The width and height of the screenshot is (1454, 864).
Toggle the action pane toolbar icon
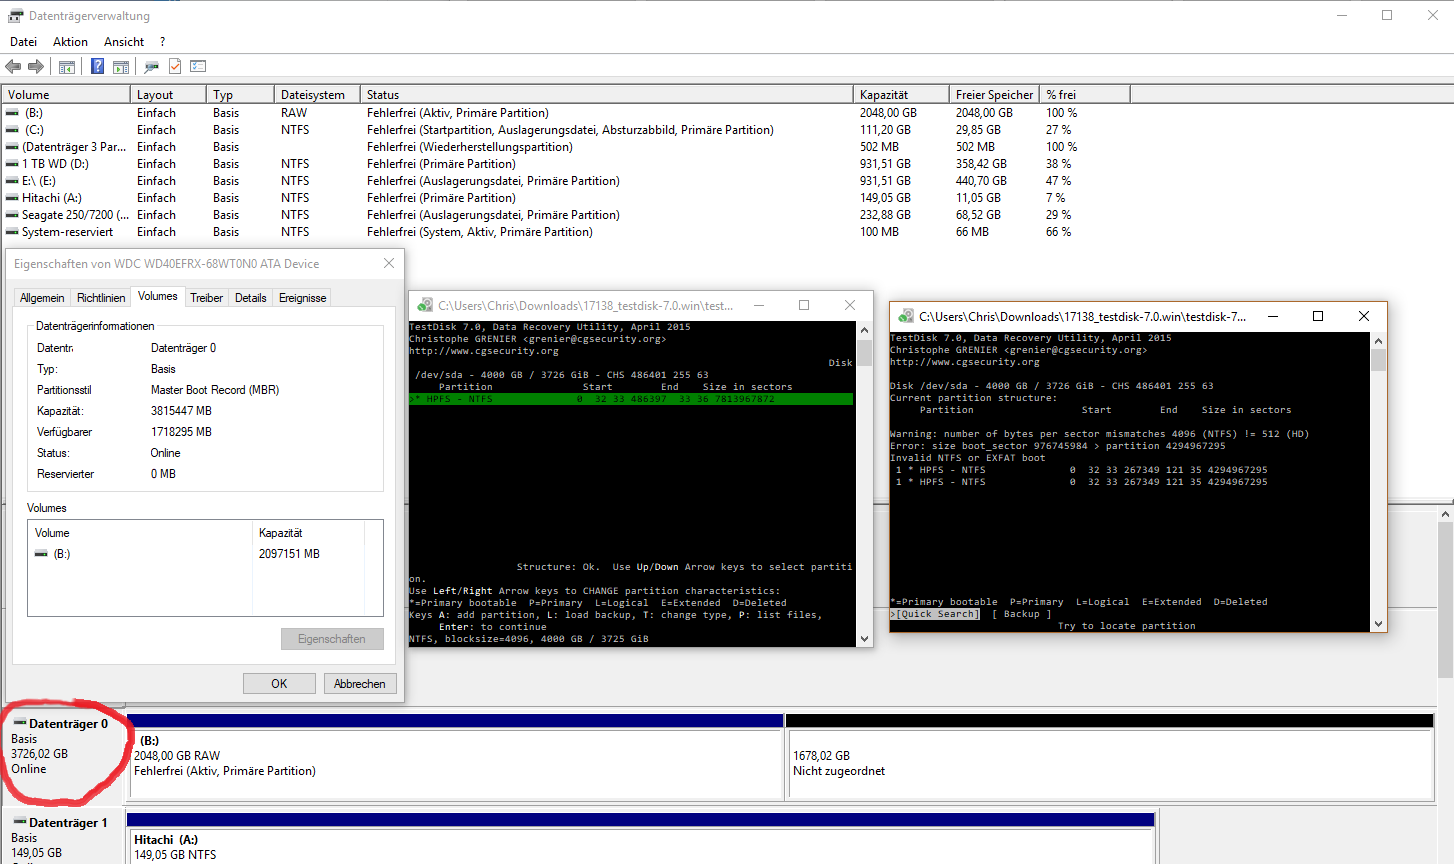coord(121,67)
